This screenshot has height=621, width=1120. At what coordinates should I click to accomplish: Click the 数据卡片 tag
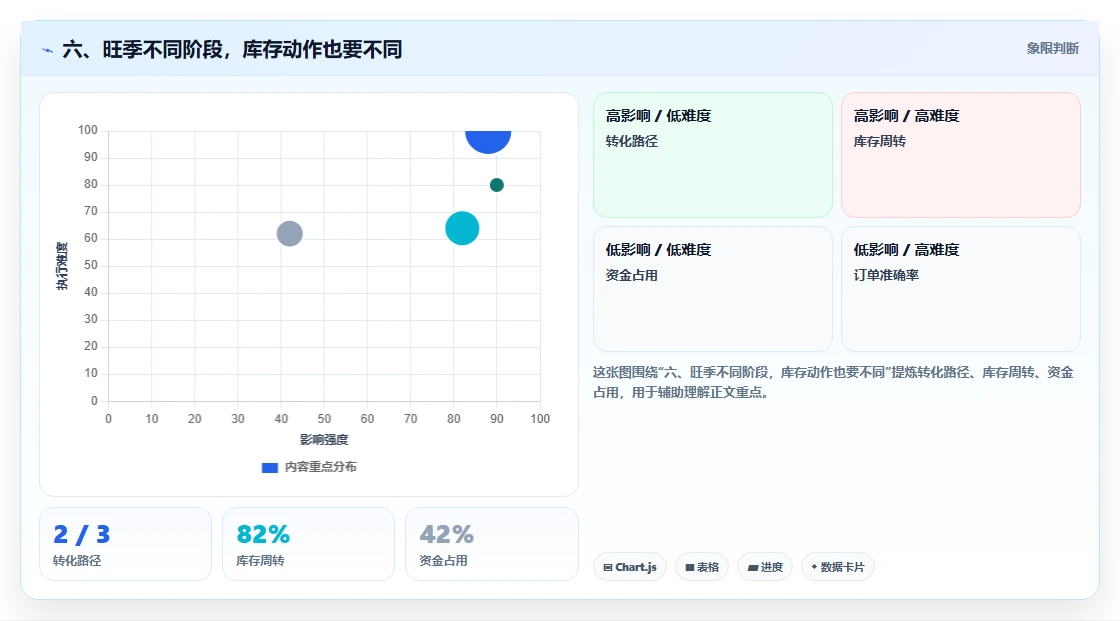tap(838, 567)
